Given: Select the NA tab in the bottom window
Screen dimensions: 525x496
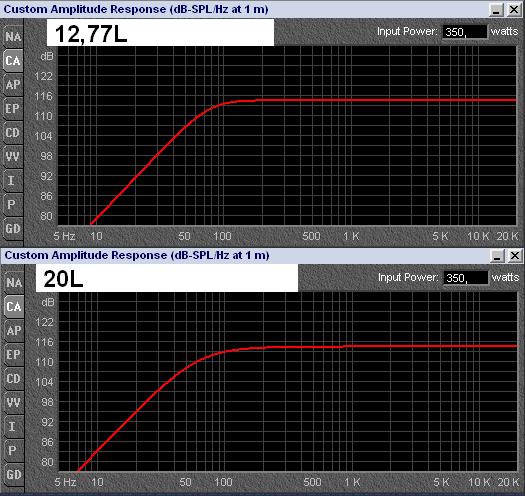Looking at the screenshot, I should coord(14,283).
